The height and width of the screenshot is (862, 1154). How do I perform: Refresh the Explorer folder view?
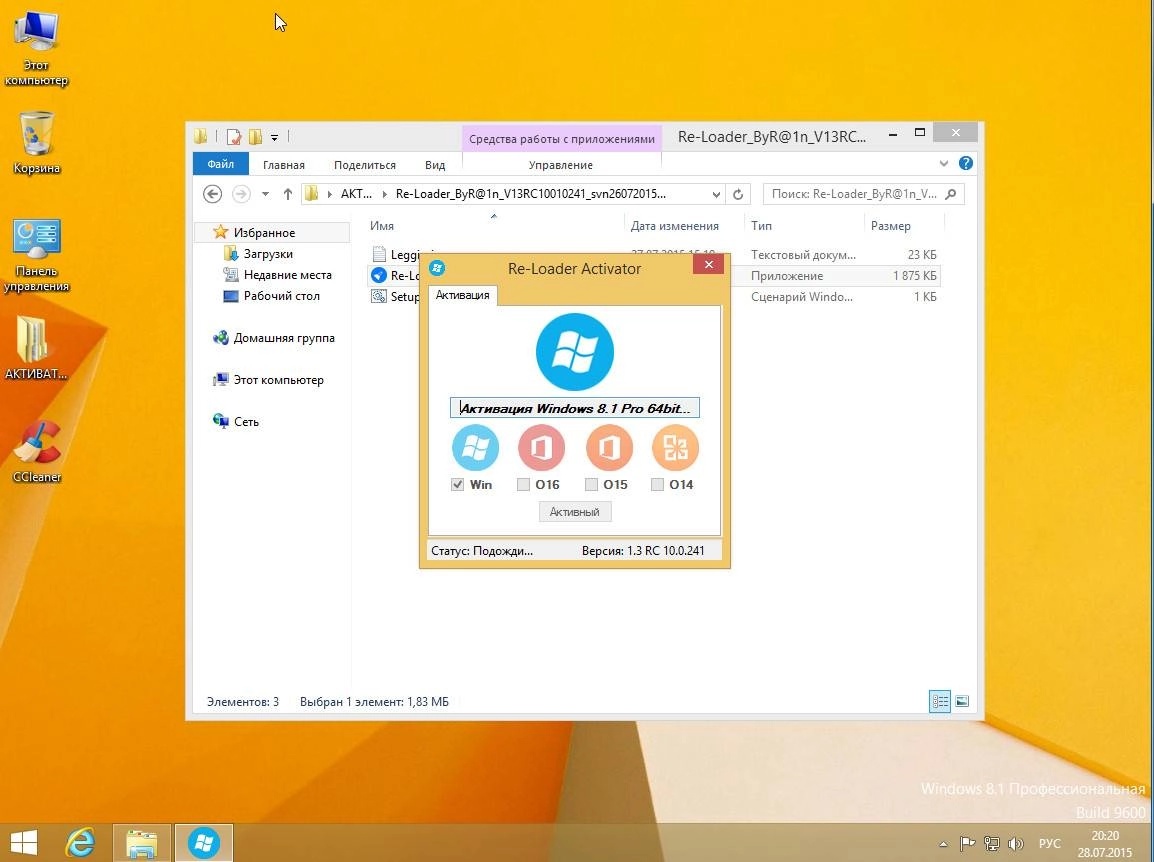[737, 194]
